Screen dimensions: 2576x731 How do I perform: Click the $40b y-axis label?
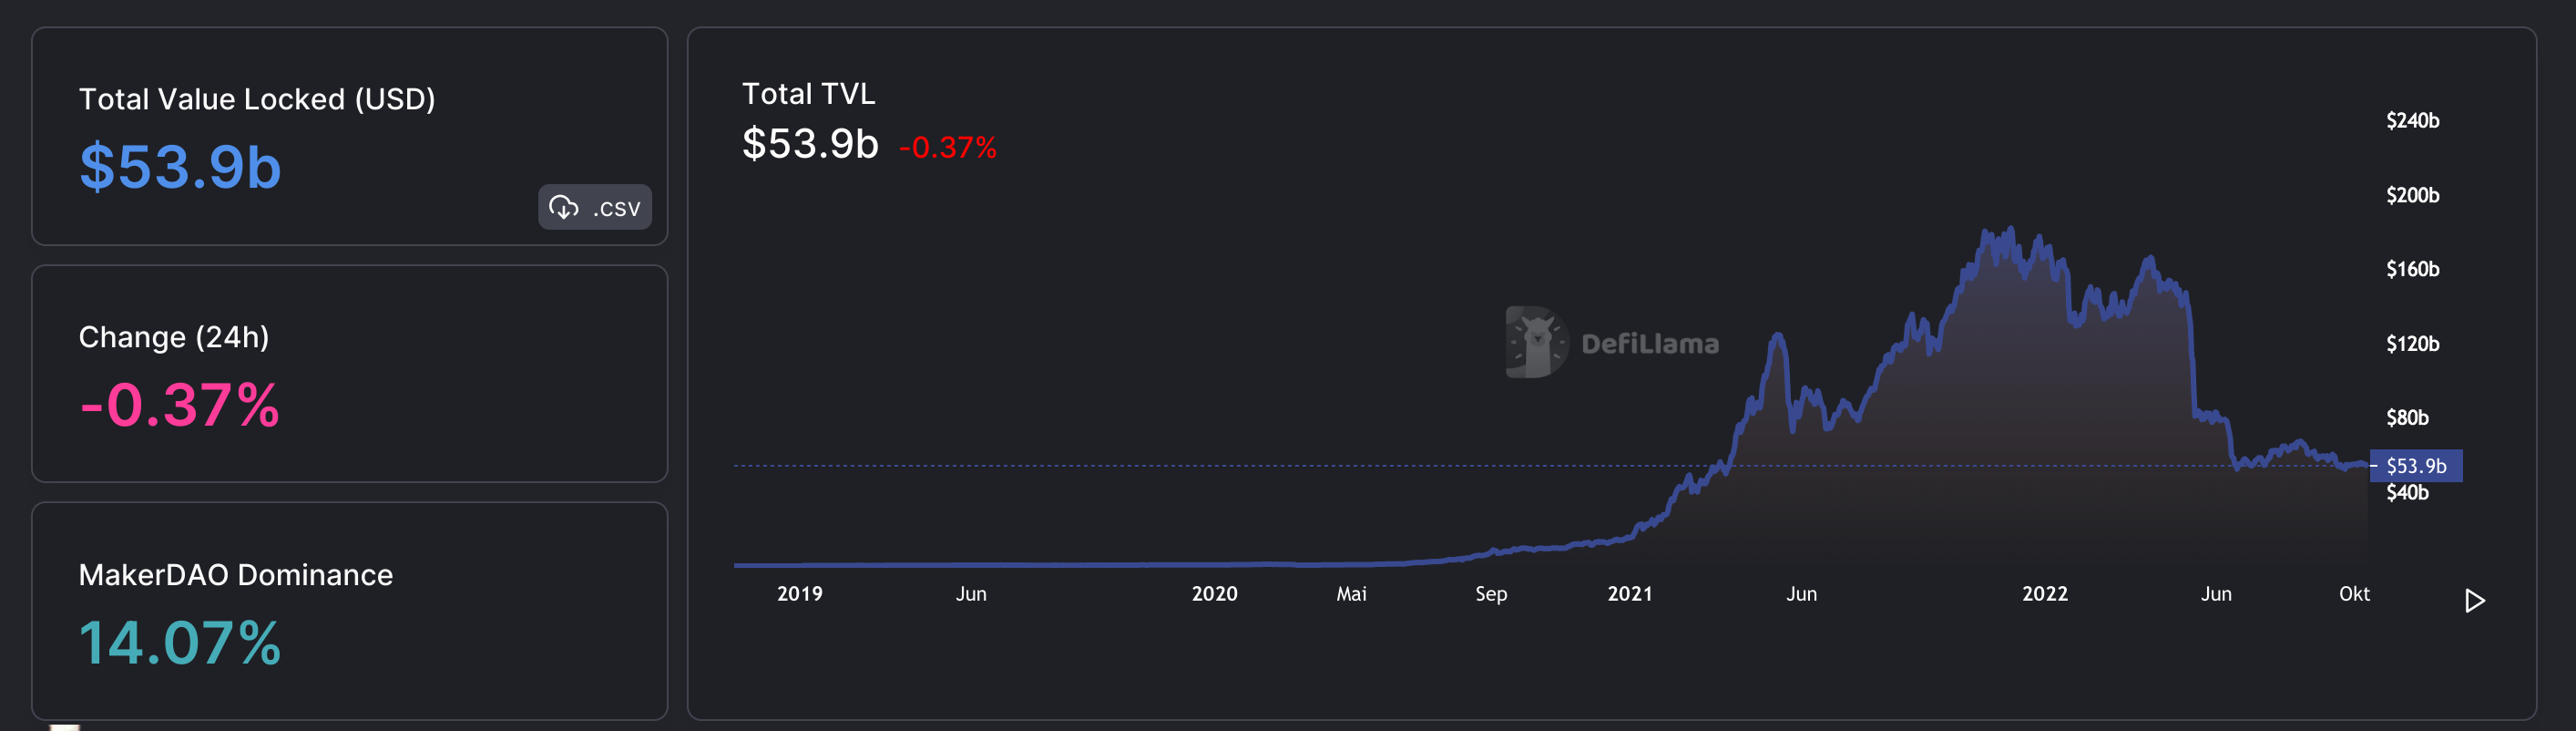(2407, 493)
